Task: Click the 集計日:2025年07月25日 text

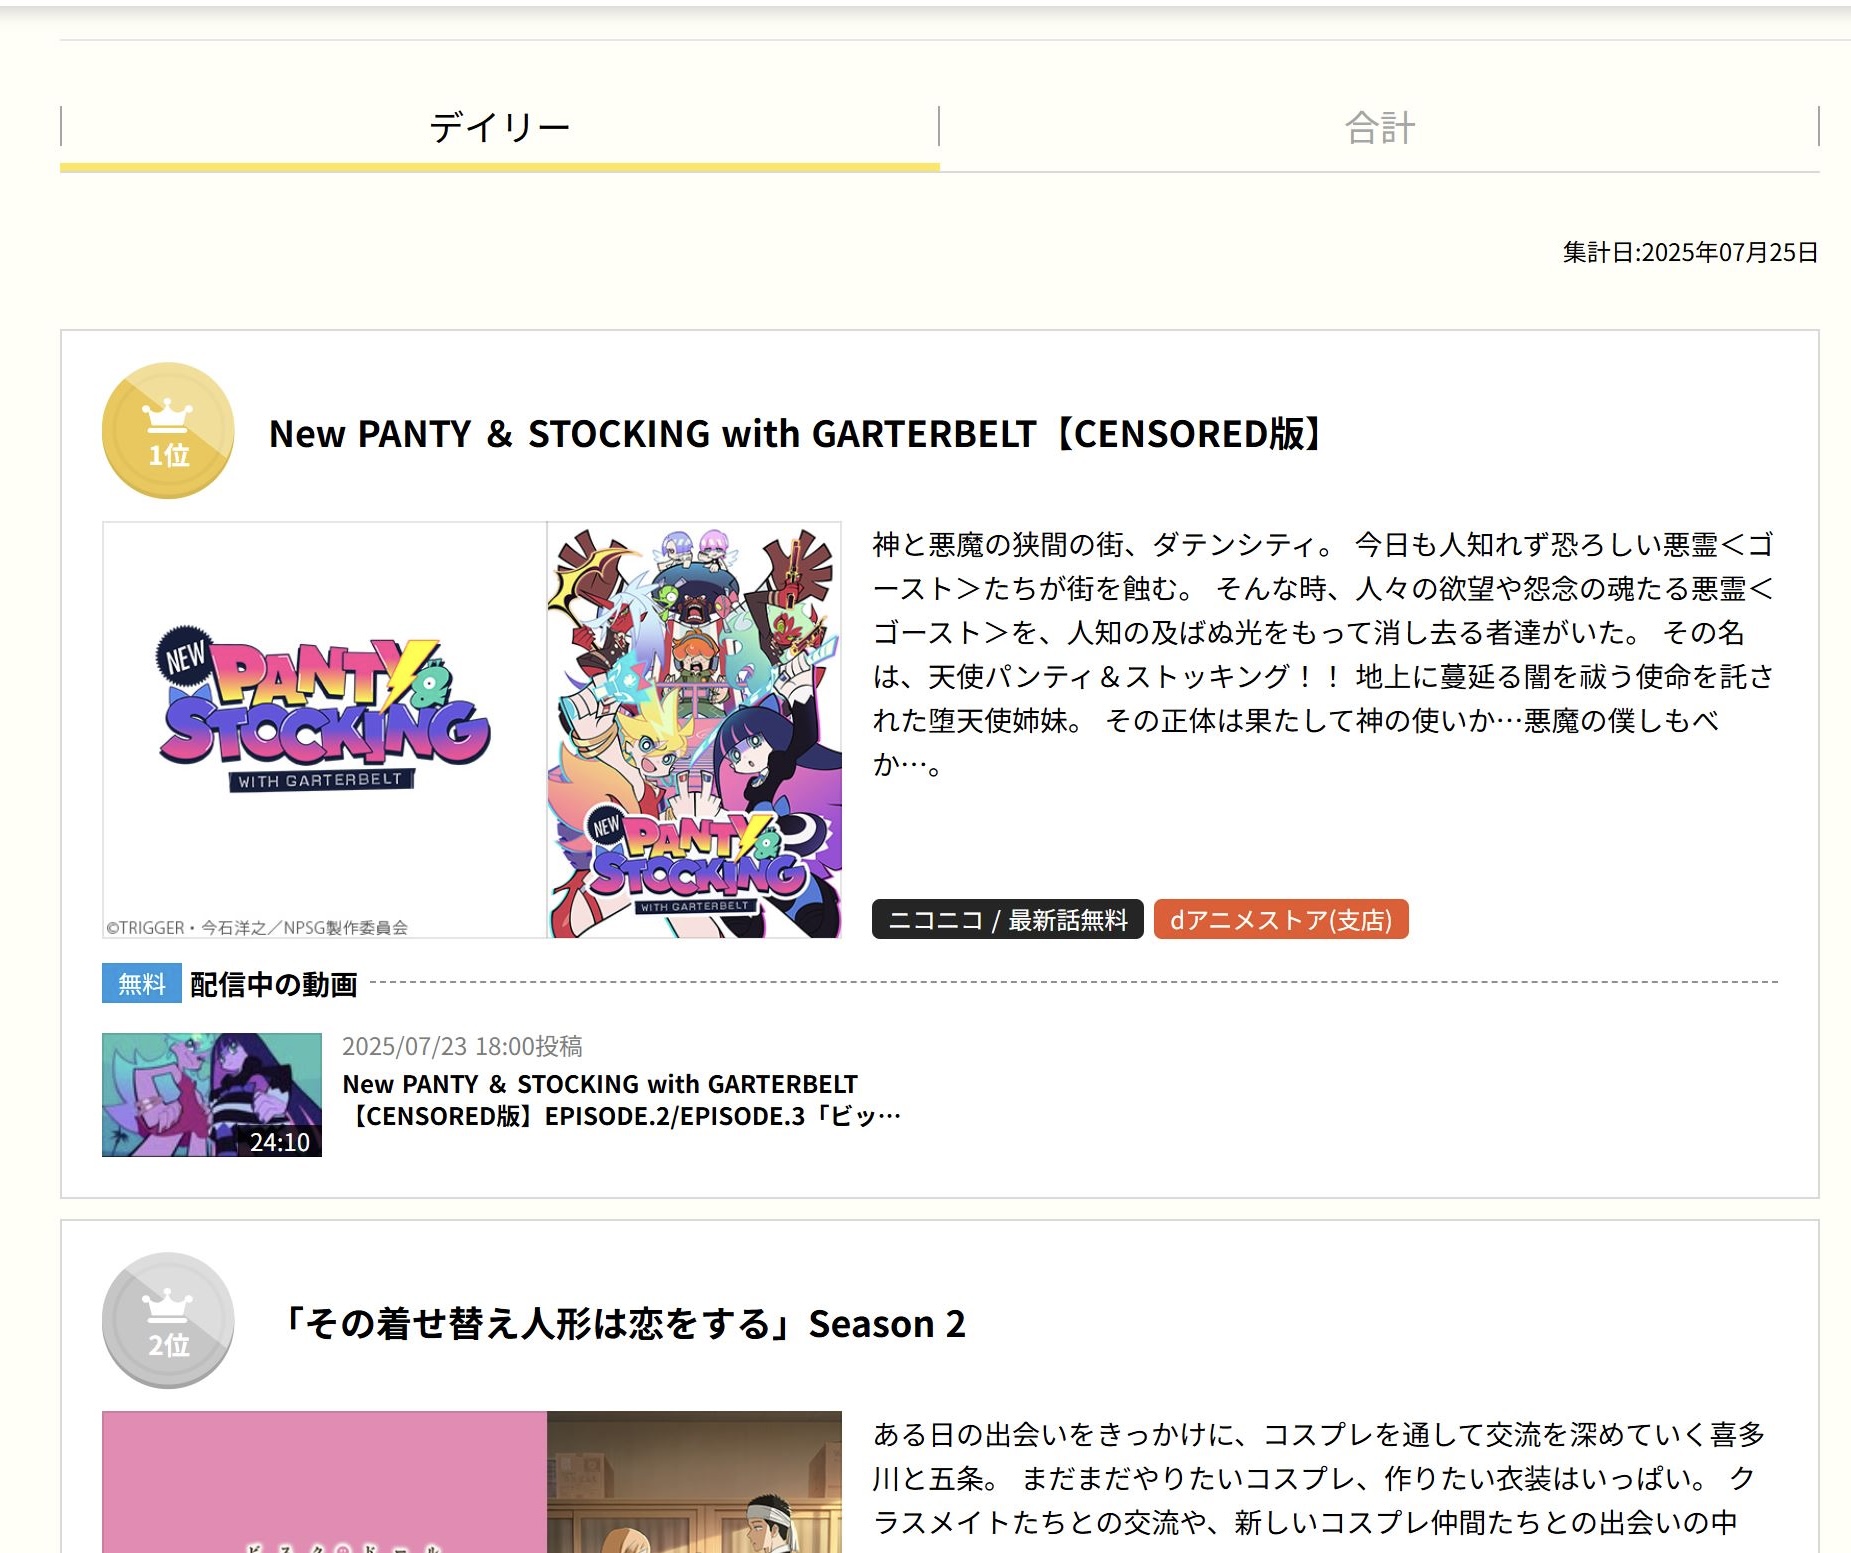Action: click(x=1690, y=252)
